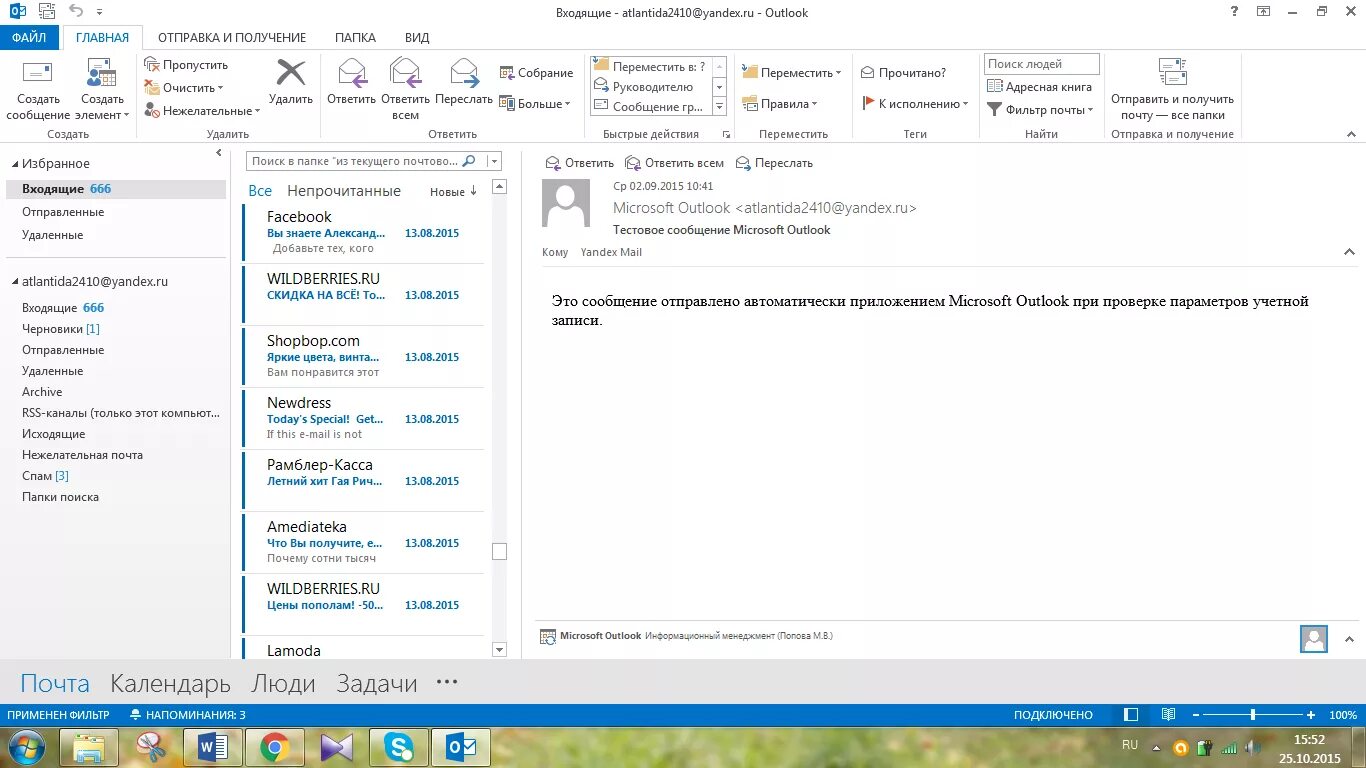Switch to ВИД tab
Image resolution: width=1366 pixels, height=768 pixels.
tap(417, 37)
